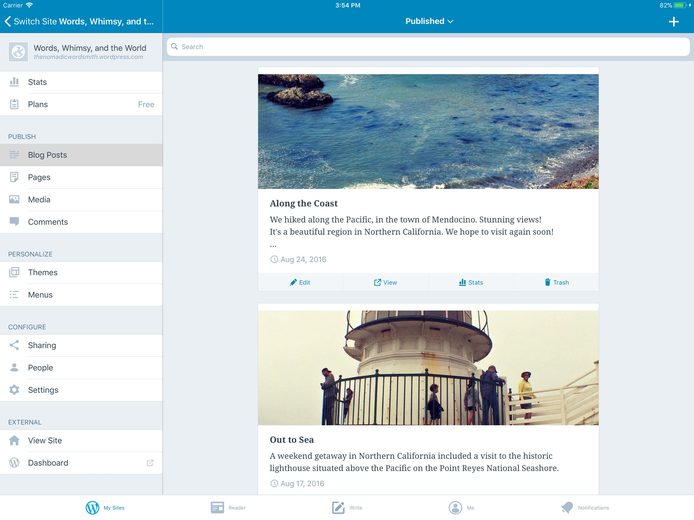Open Comments bubble icon in sidebar
This screenshot has height=520, width=694.
[14, 221]
